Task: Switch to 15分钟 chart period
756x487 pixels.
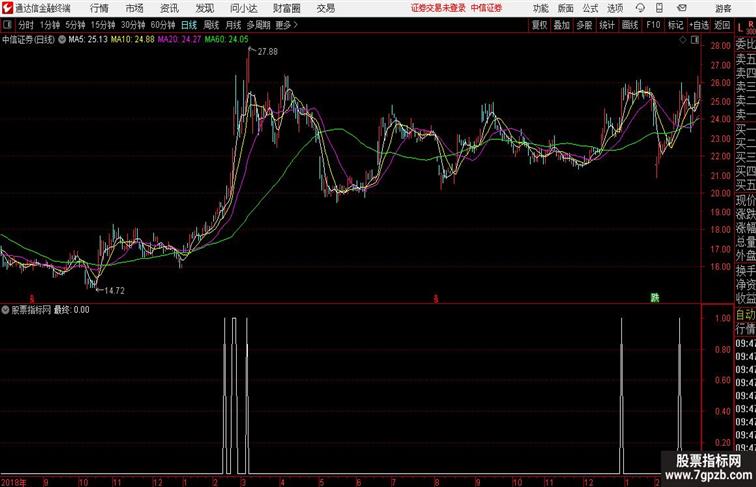Action: click(x=103, y=25)
